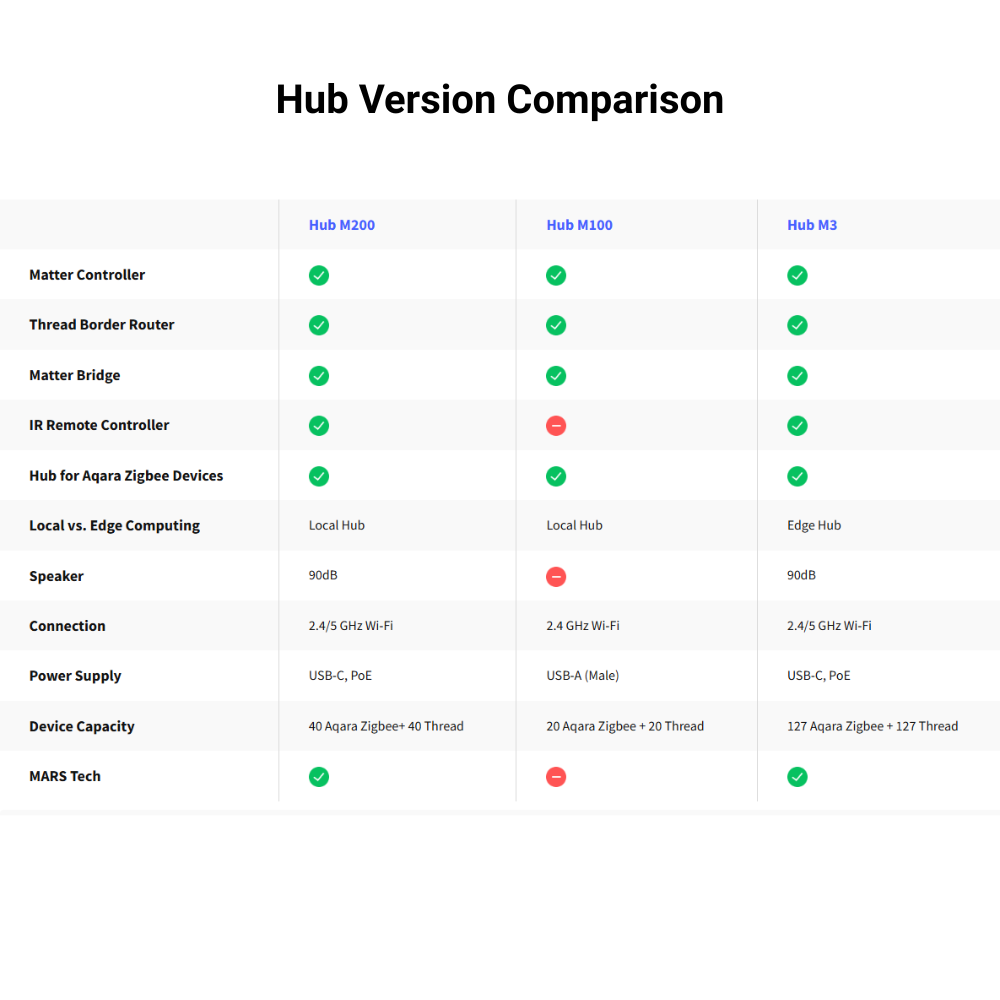Viewport: 1000px width, 1000px height.
Task: Click Hub M3 IR Remote Controller checkmark
Action: [x=797, y=426]
